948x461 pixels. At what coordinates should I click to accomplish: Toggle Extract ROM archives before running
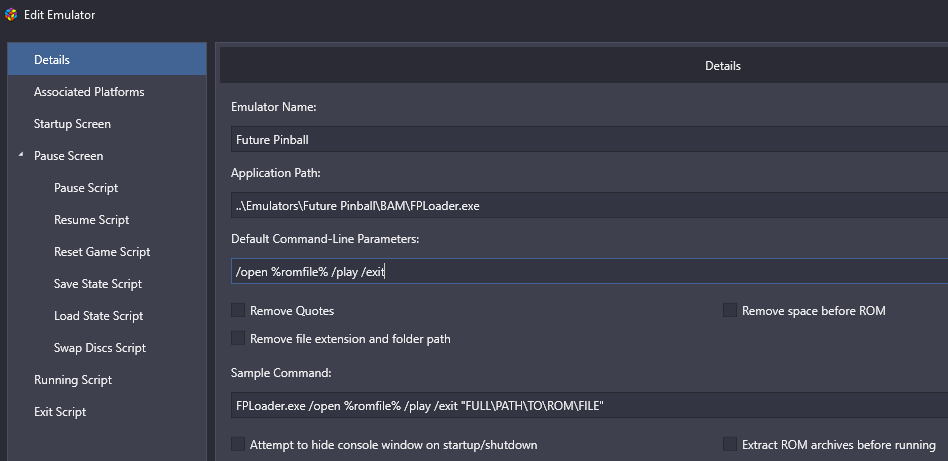click(730, 444)
